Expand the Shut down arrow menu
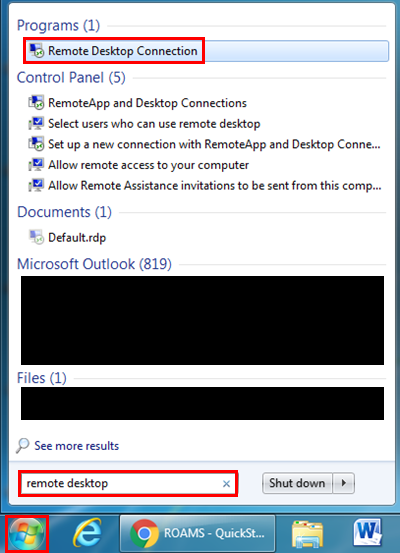Viewport: 400px width, 553px height. [344, 483]
